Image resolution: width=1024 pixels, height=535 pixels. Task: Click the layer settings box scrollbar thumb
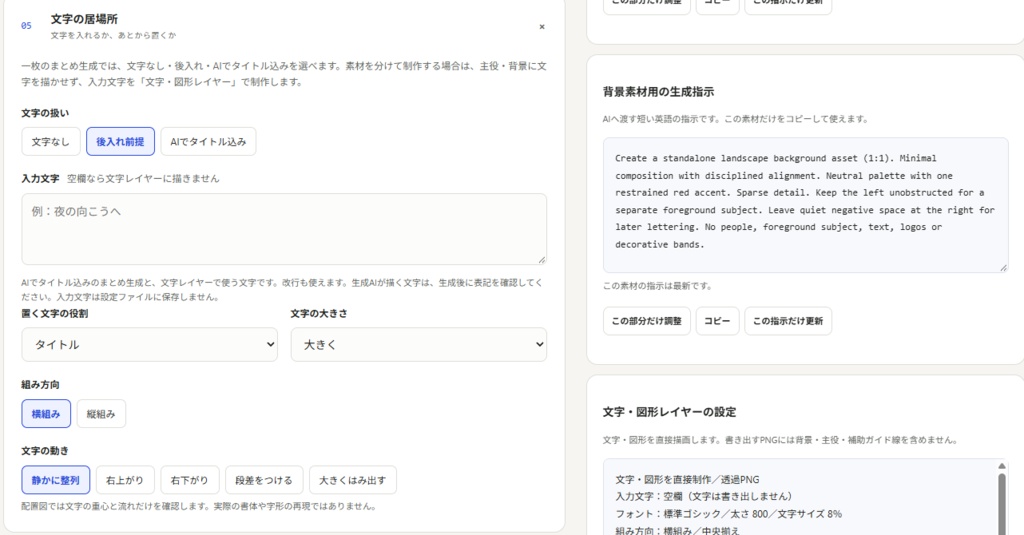[x=1002, y=503]
